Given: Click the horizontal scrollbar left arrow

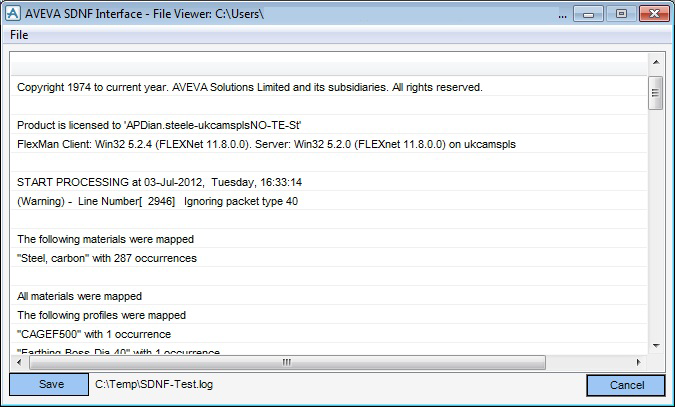Looking at the screenshot, I should pyautogui.click(x=19, y=362).
